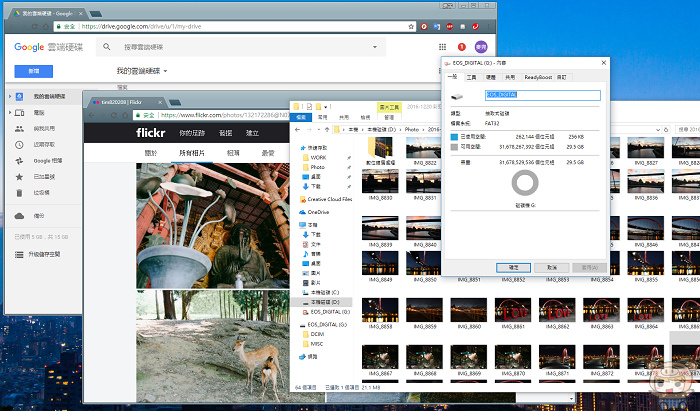Screen dimensions: 700x411
Task: Click the OneDrive icon in Explorer sidebar
Action: [303, 212]
